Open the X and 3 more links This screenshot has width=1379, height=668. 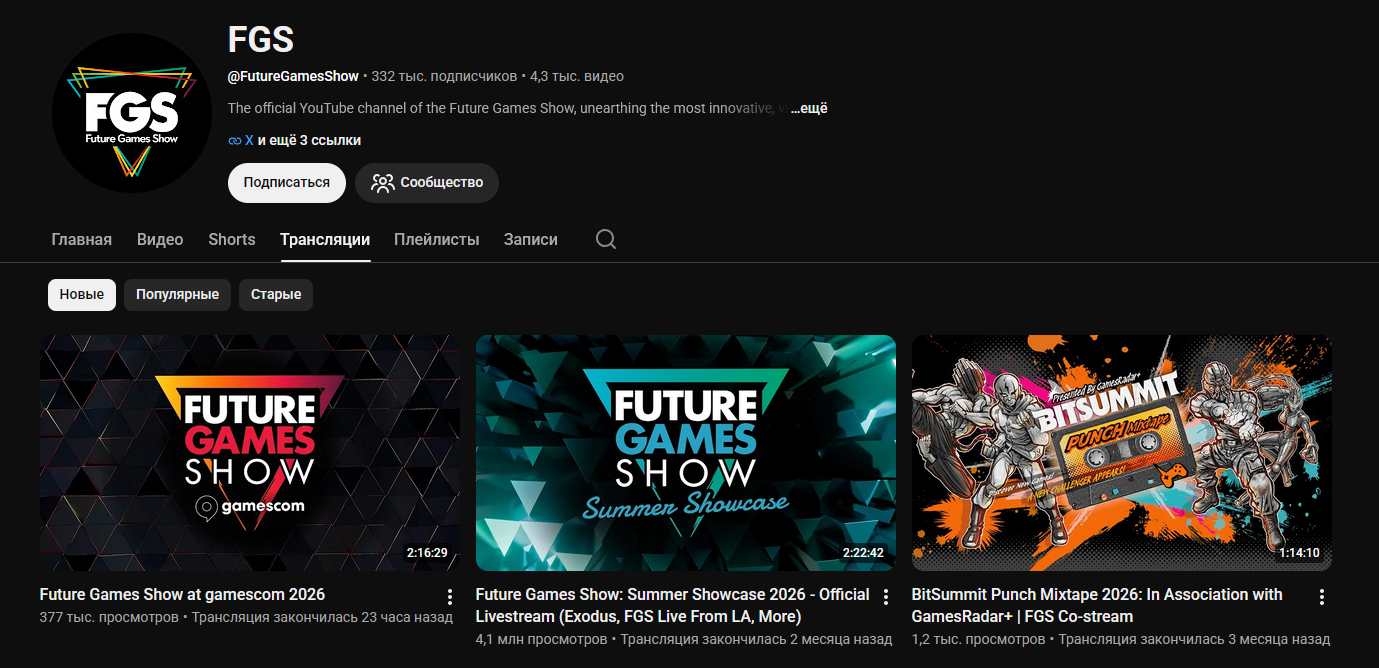(x=303, y=141)
